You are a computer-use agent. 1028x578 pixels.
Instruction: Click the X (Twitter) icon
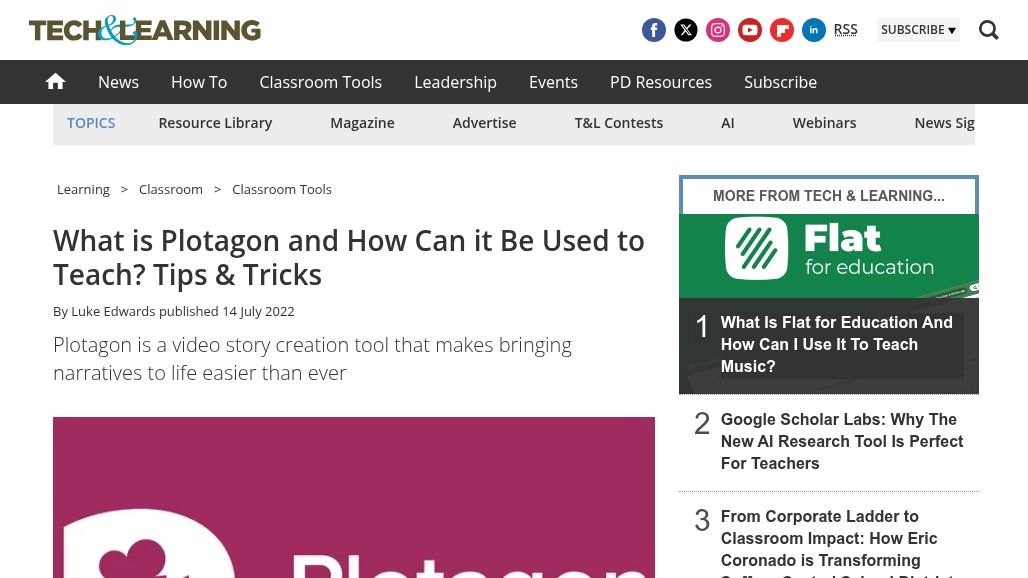pos(686,30)
